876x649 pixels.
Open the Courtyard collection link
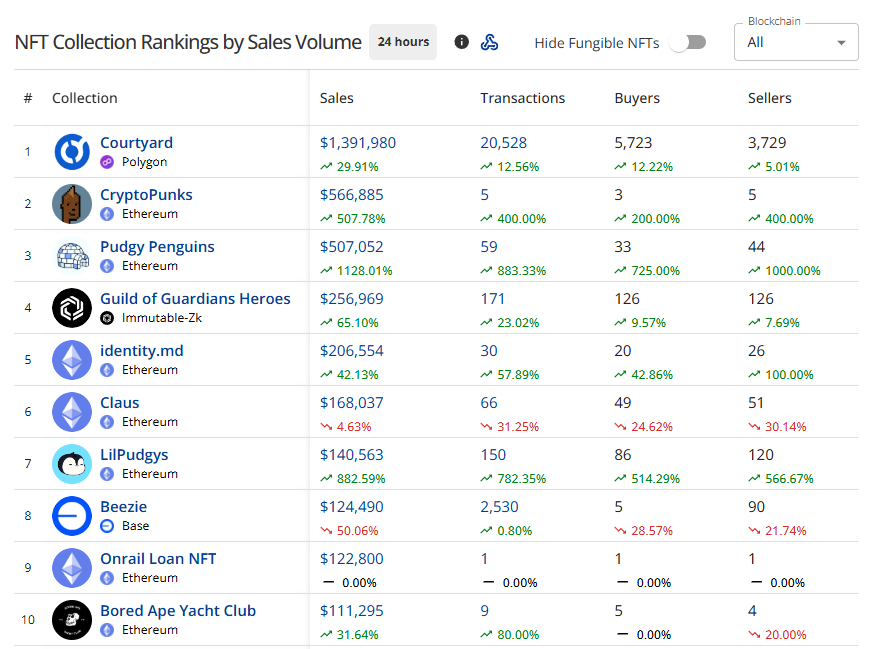[x=136, y=142]
